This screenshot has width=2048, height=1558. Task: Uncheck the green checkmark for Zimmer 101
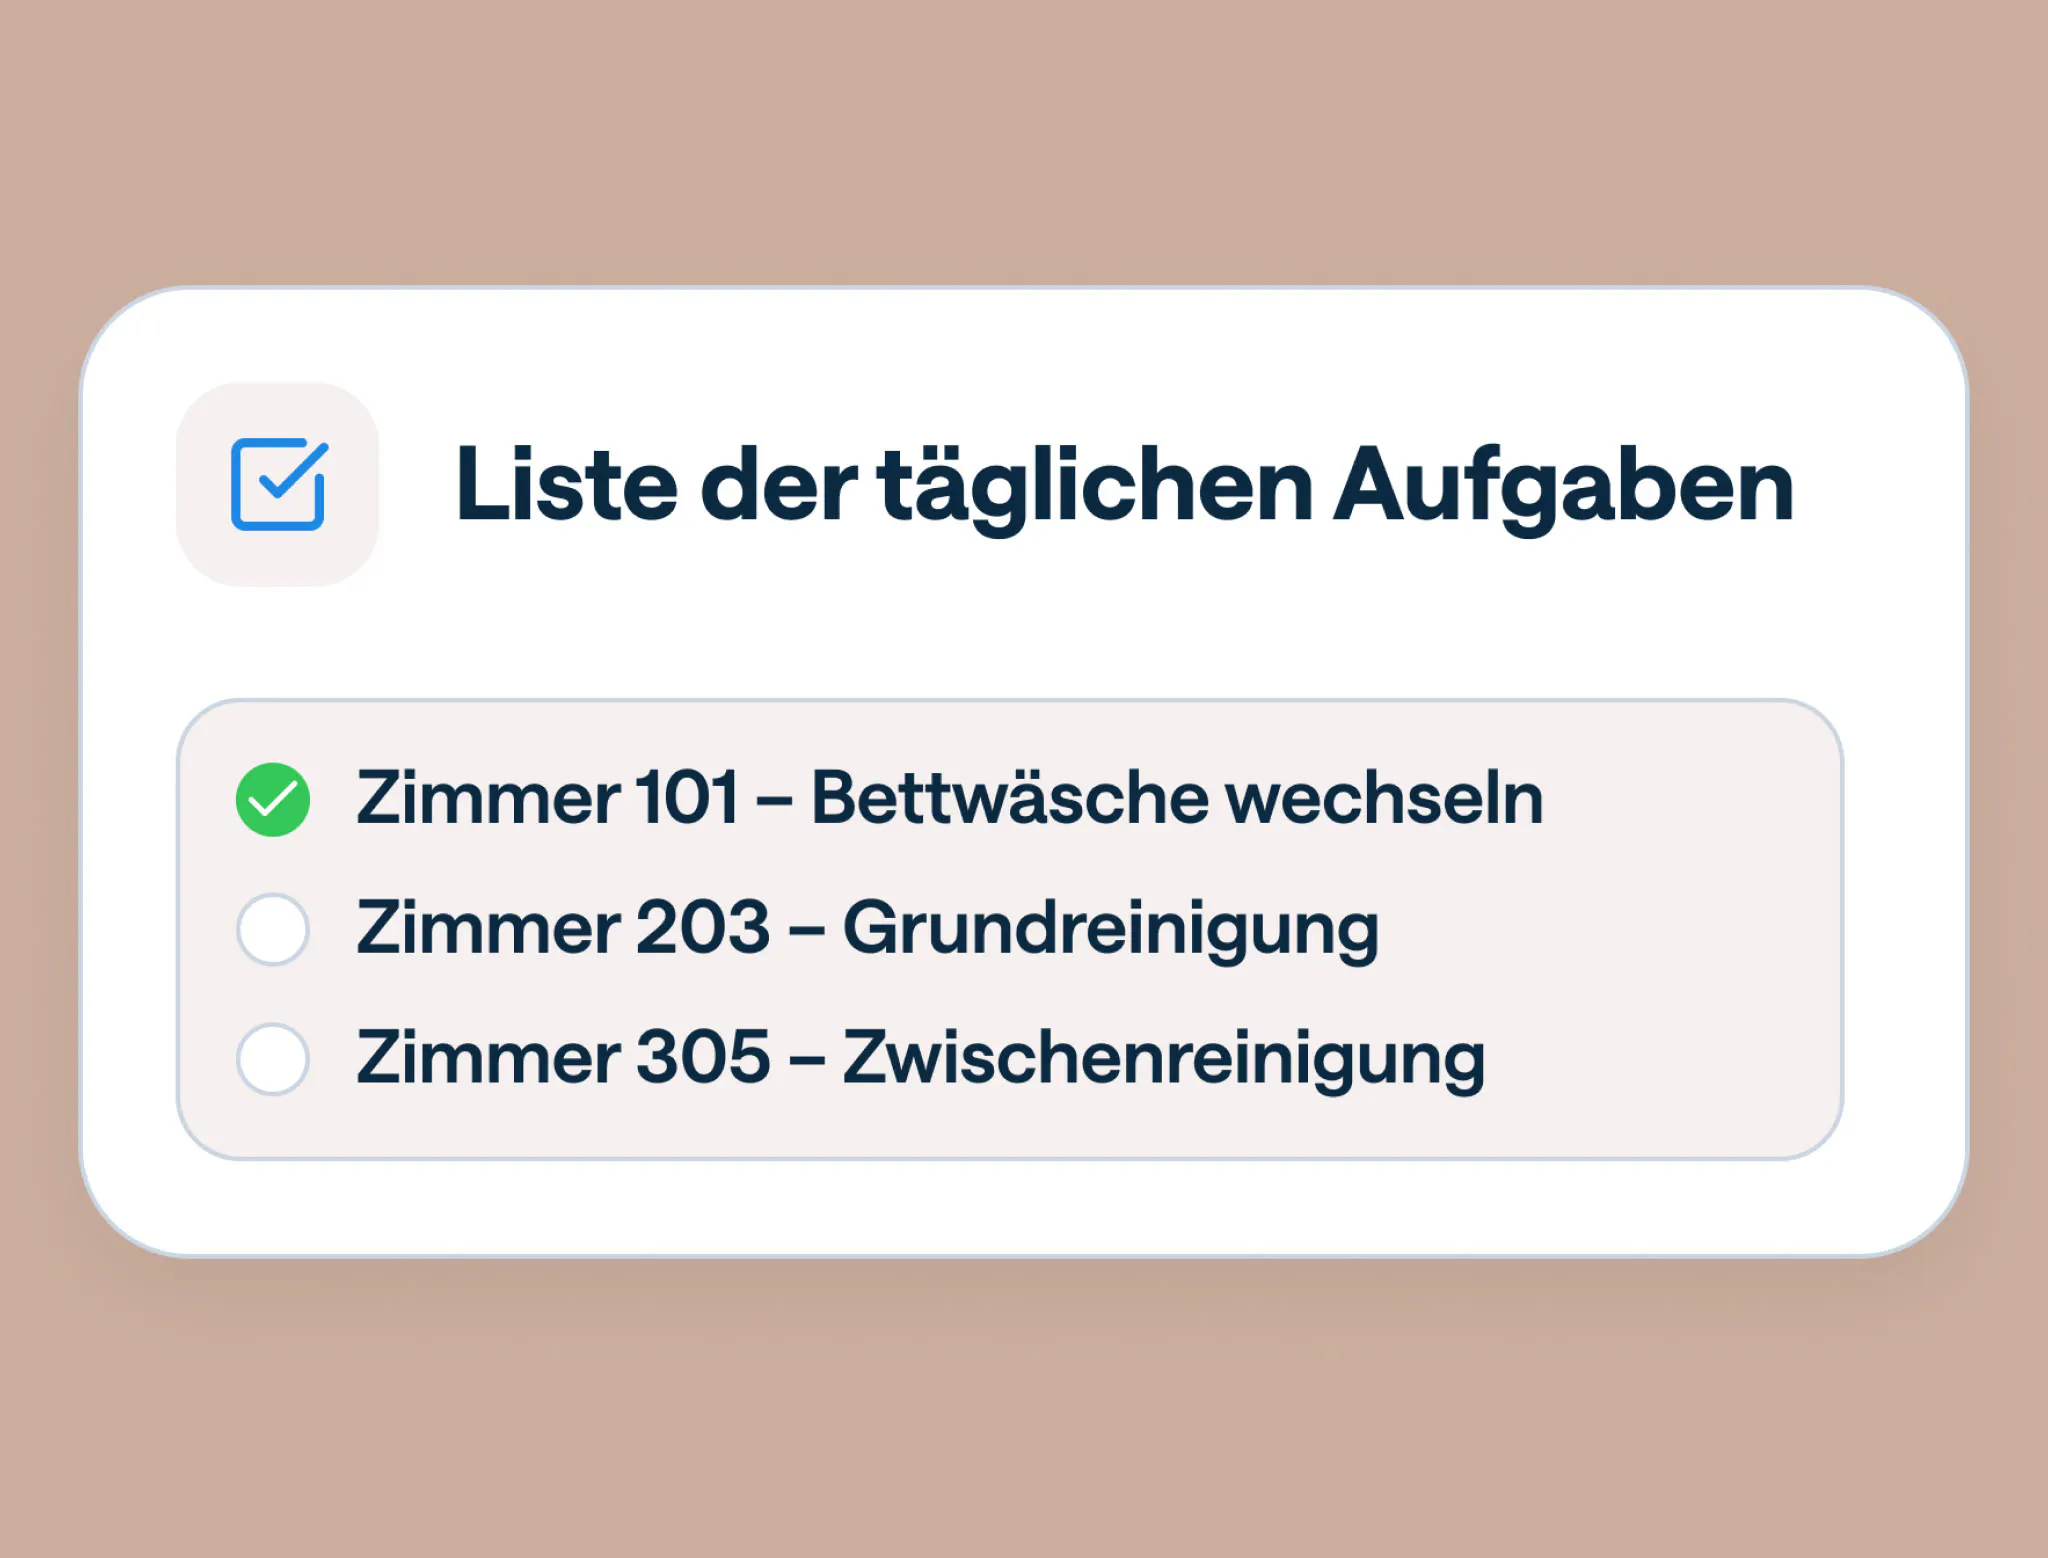(x=273, y=799)
